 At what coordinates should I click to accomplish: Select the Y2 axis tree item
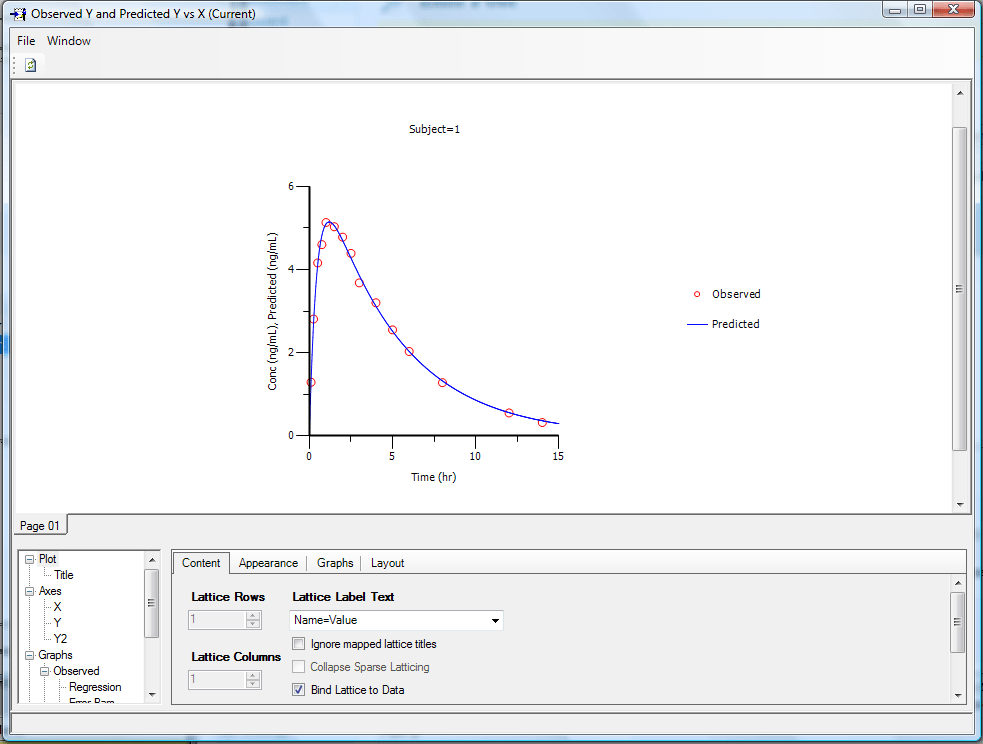click(x=60, y=638)
